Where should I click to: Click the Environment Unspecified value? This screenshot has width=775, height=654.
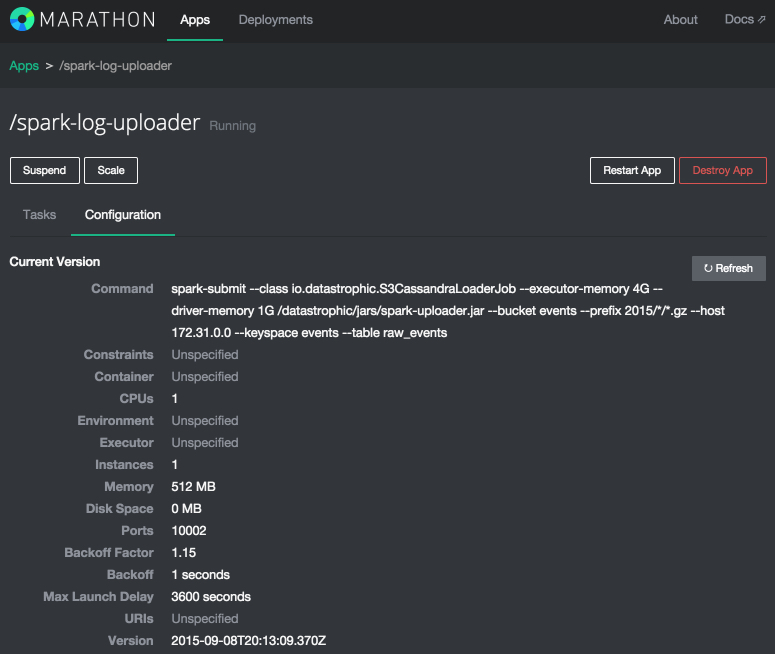tap(205, 421)
